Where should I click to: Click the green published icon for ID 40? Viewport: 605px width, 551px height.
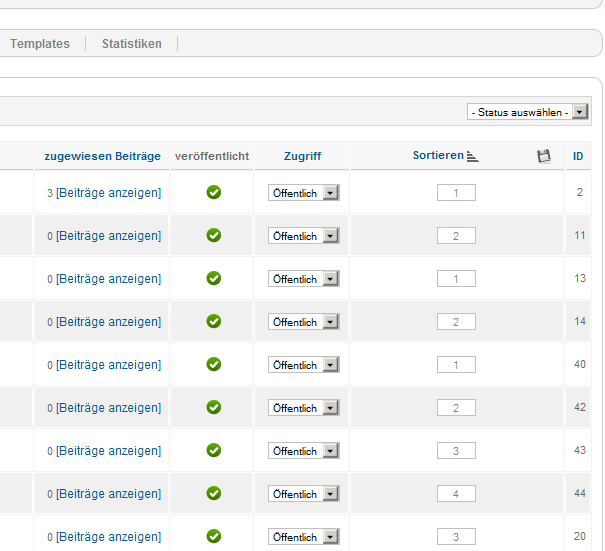[x=213, y=364]
